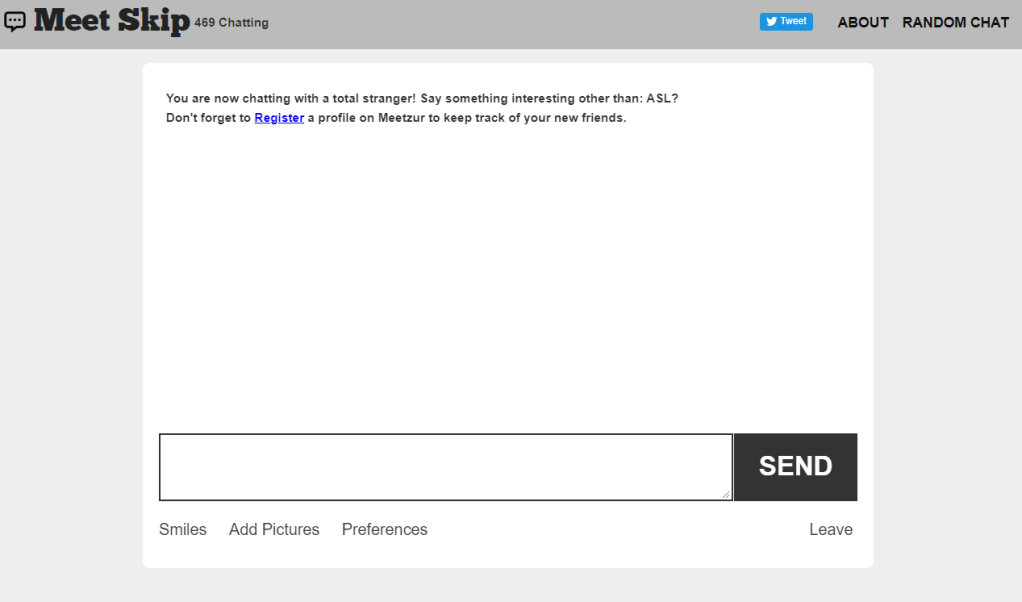
Task: Click the Meet Skip speech bubble logo
Action: [15, 20]
